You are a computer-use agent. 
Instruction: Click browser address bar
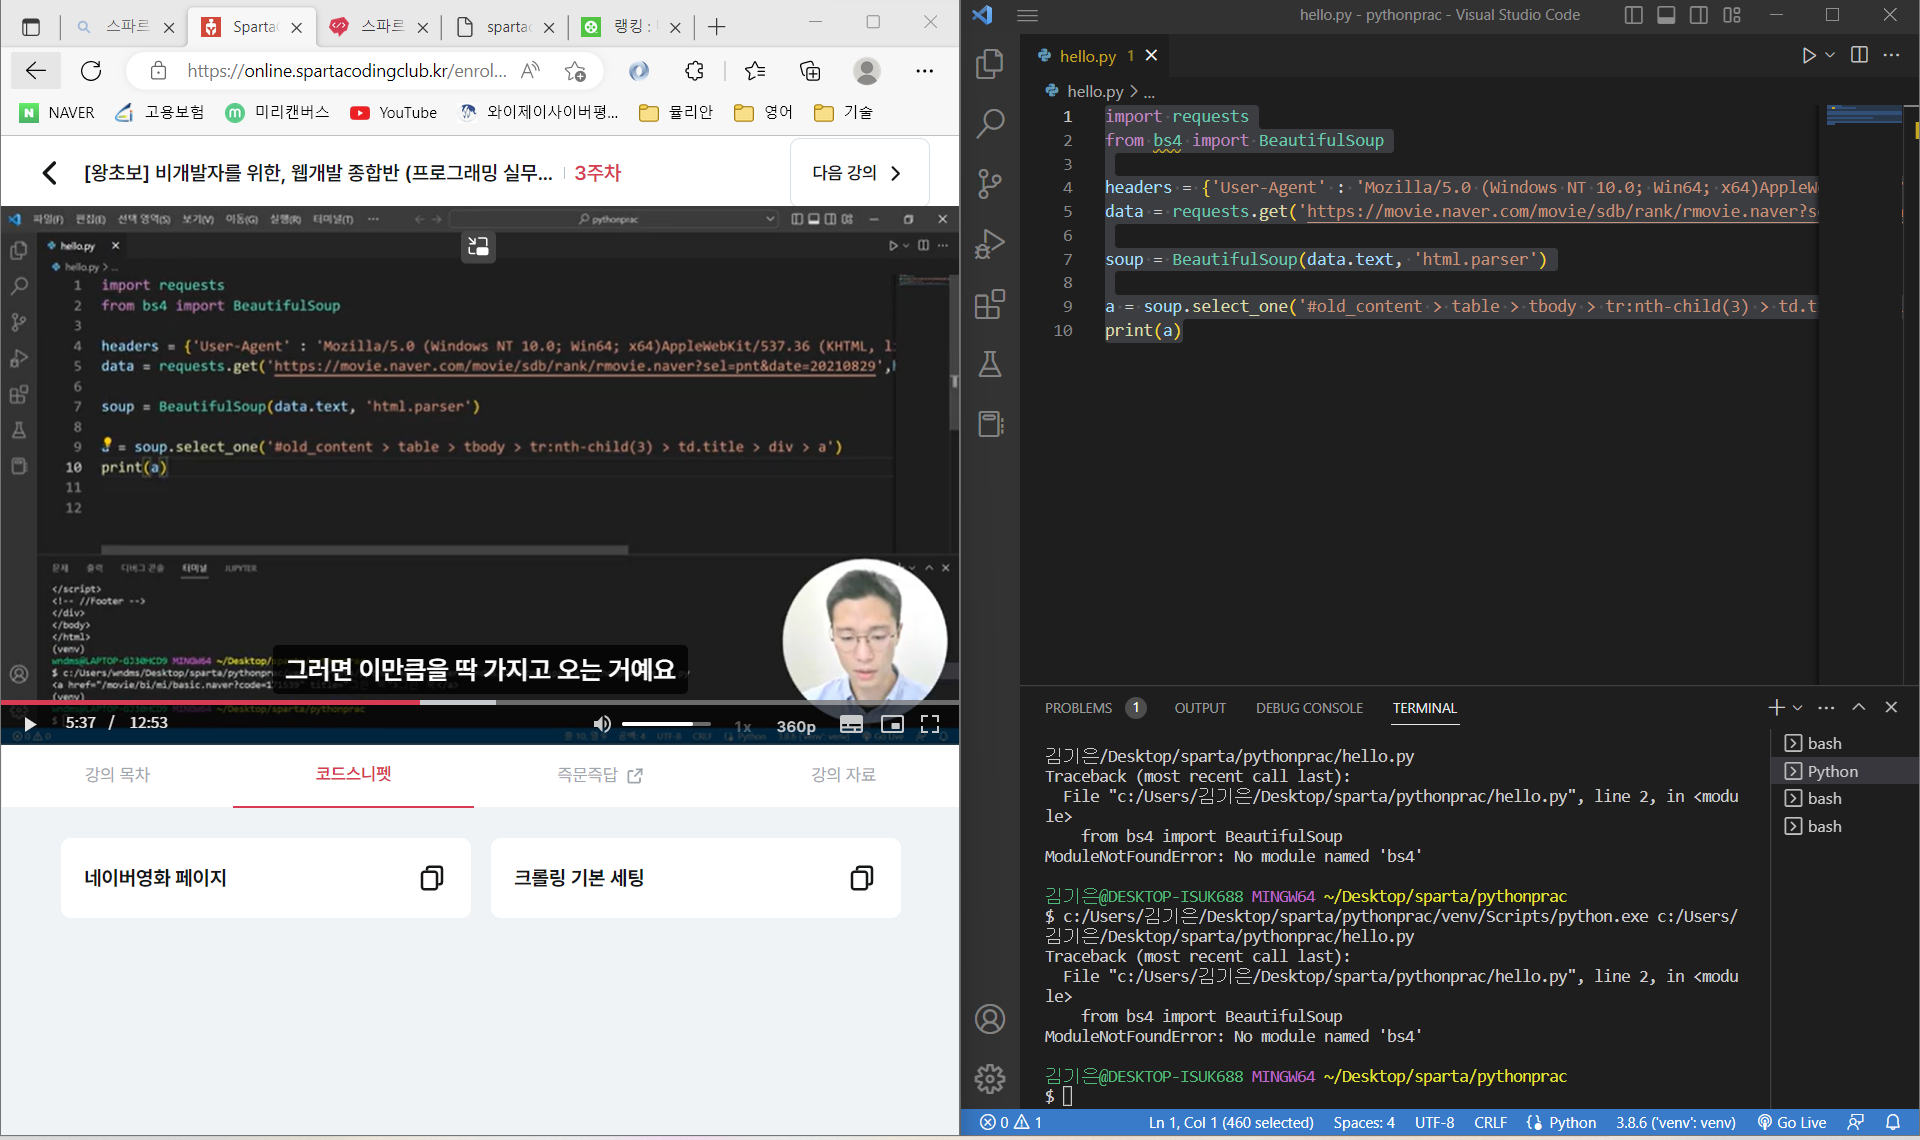(346, 70)
